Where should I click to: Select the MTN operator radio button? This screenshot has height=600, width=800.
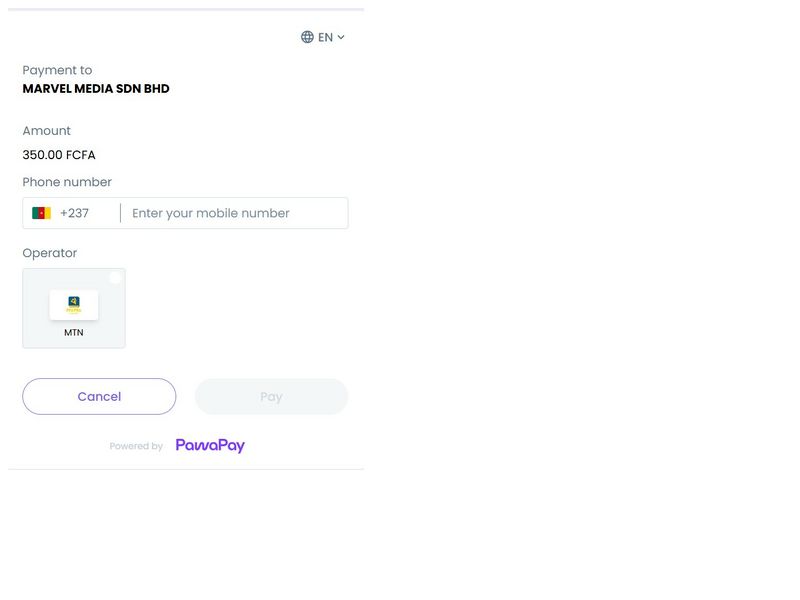tap(115, 278)
